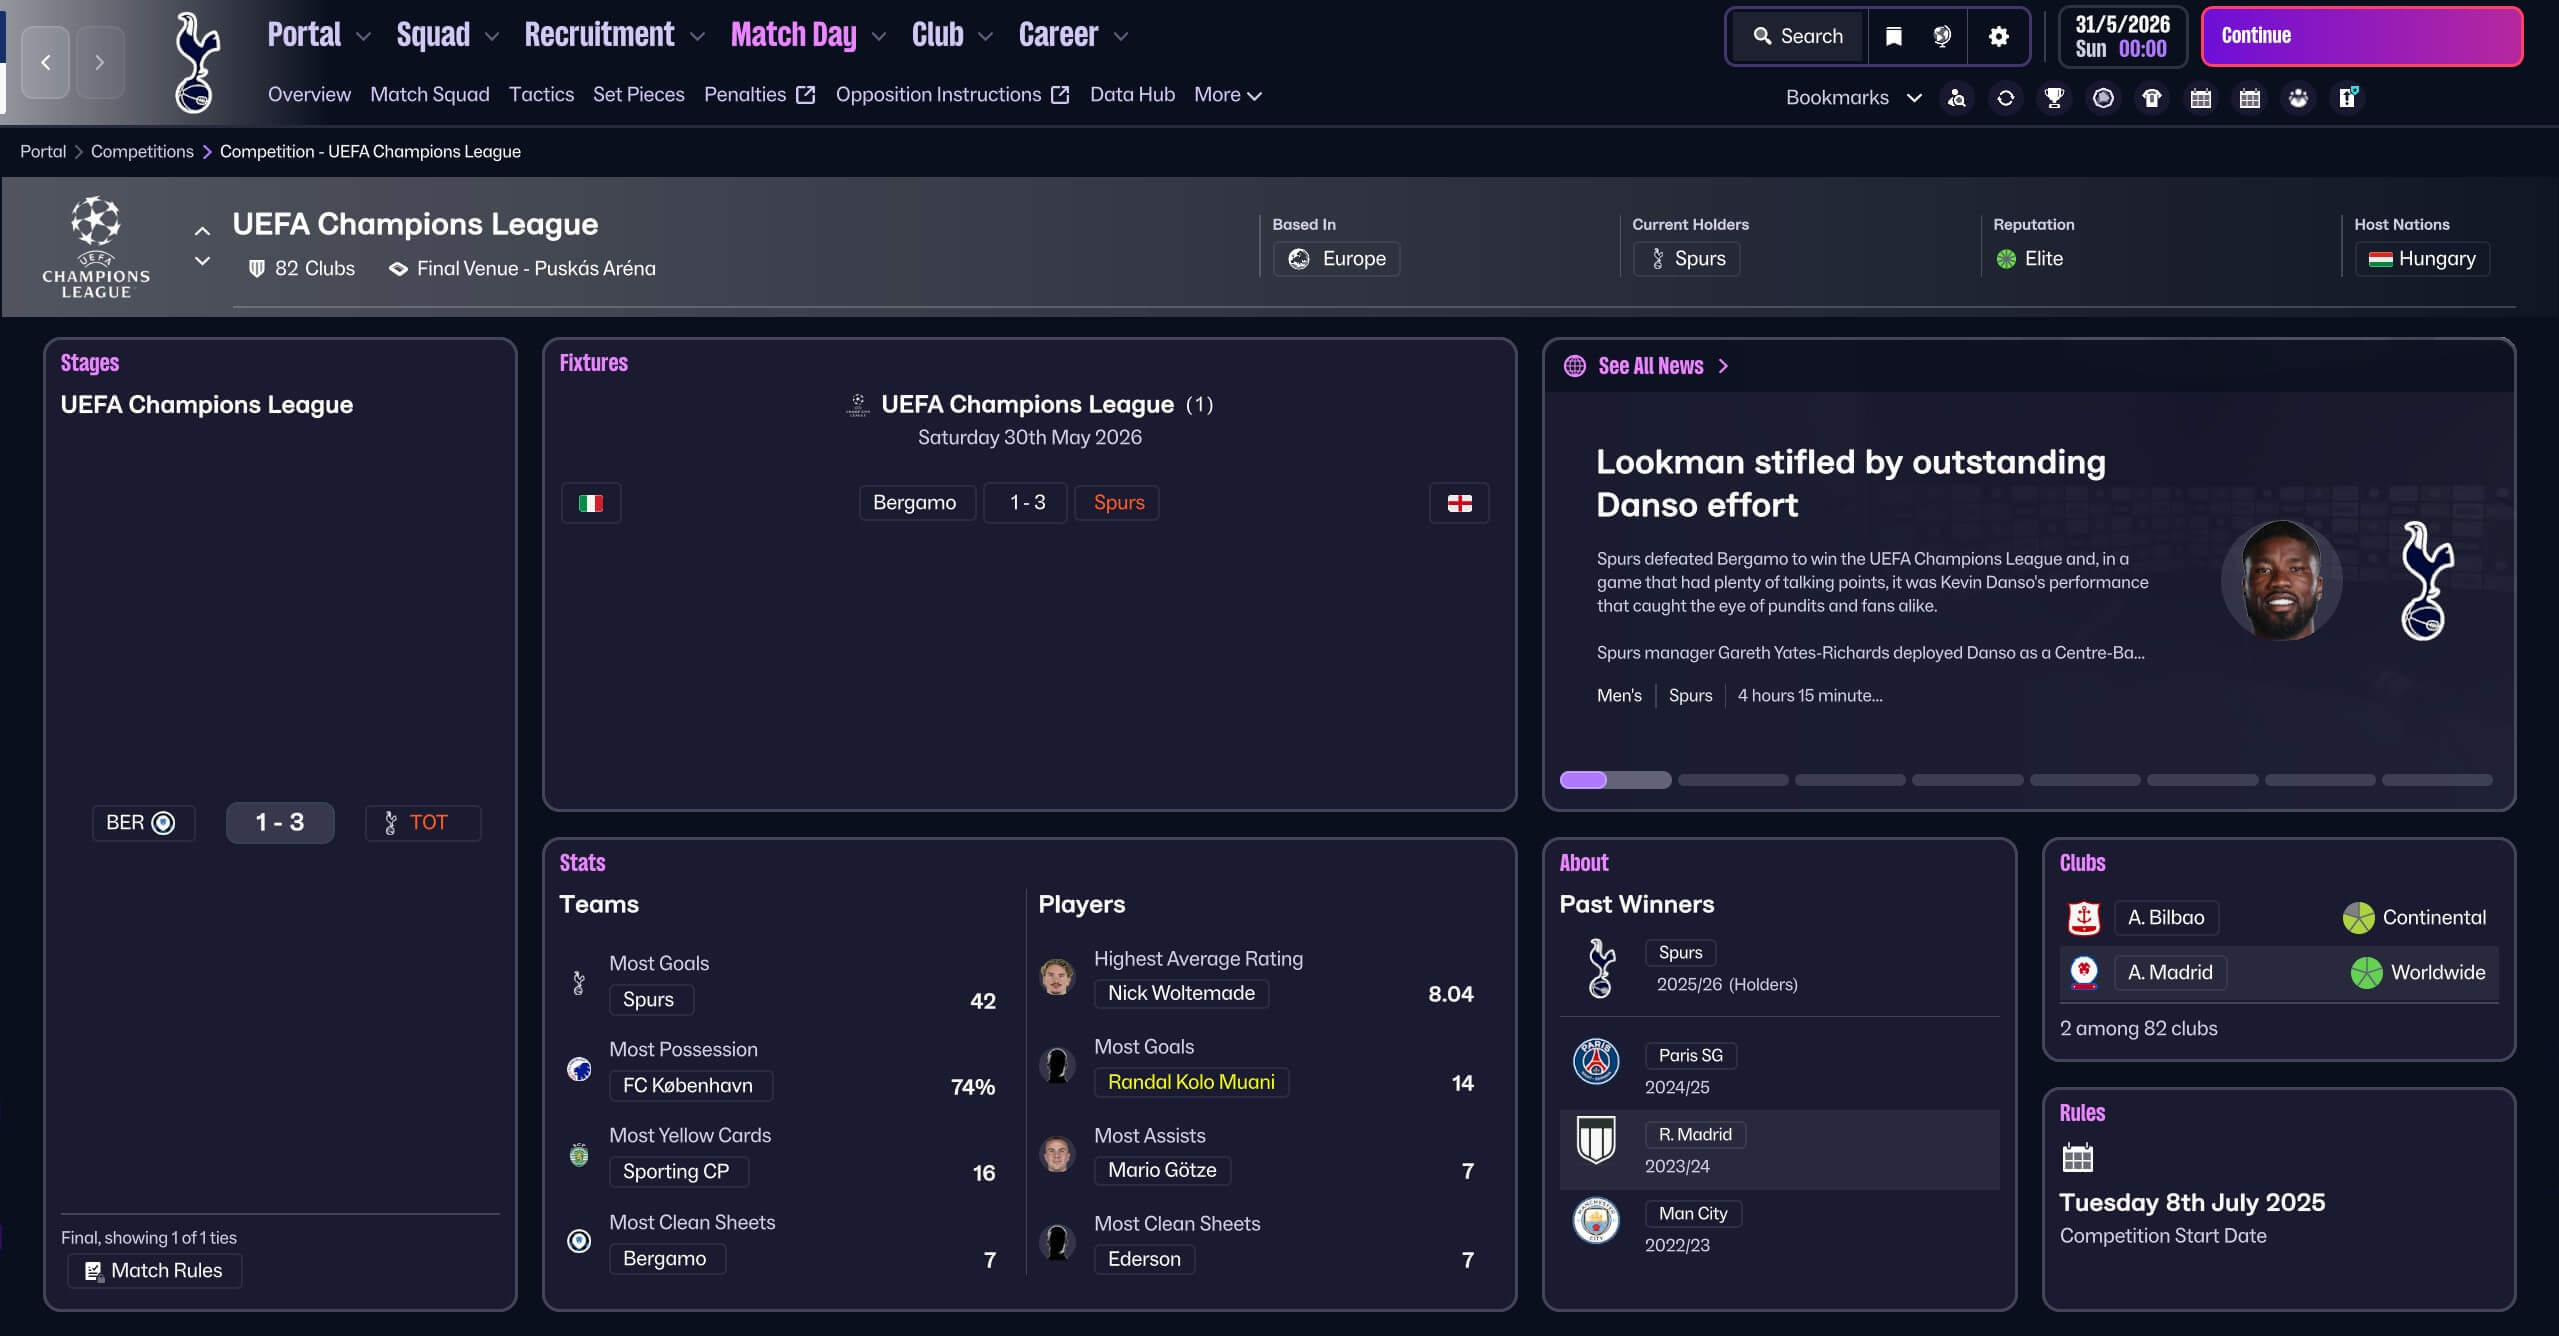This screenshot has height=1336, width=2559.
Task: Open settings via the gear icon
Action: [x=1998, y=36]
